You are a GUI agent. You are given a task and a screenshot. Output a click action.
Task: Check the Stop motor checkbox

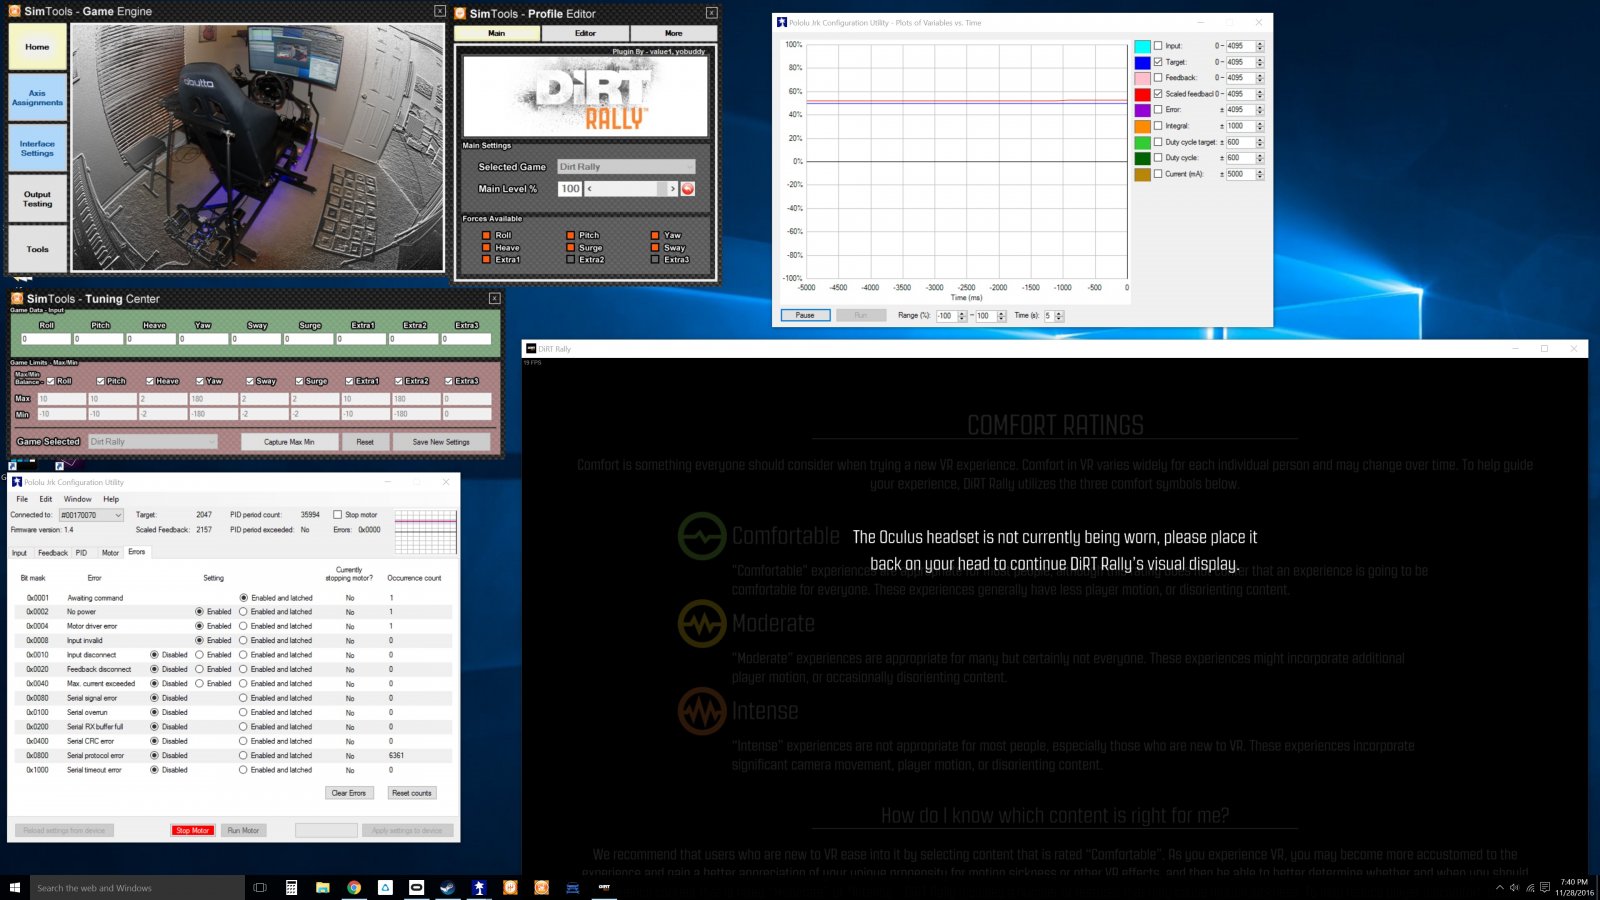point(337,515)
